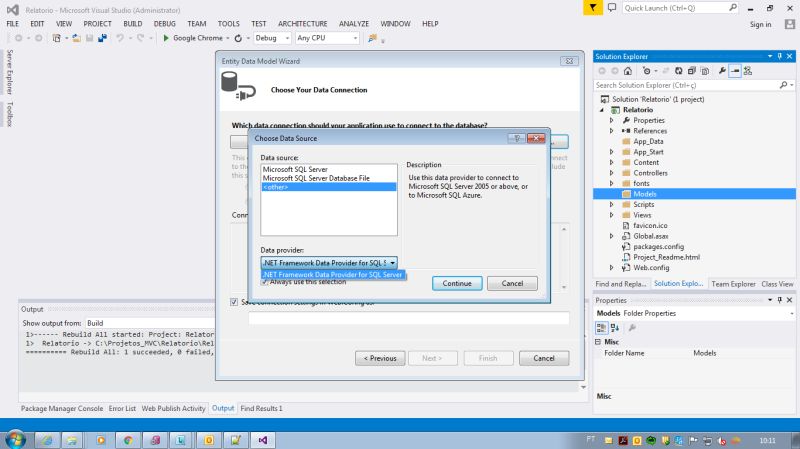The height and width of the screenshot is (449, 800).
Task: Click the Save All toolbar icon
Action: click(103, 38)
